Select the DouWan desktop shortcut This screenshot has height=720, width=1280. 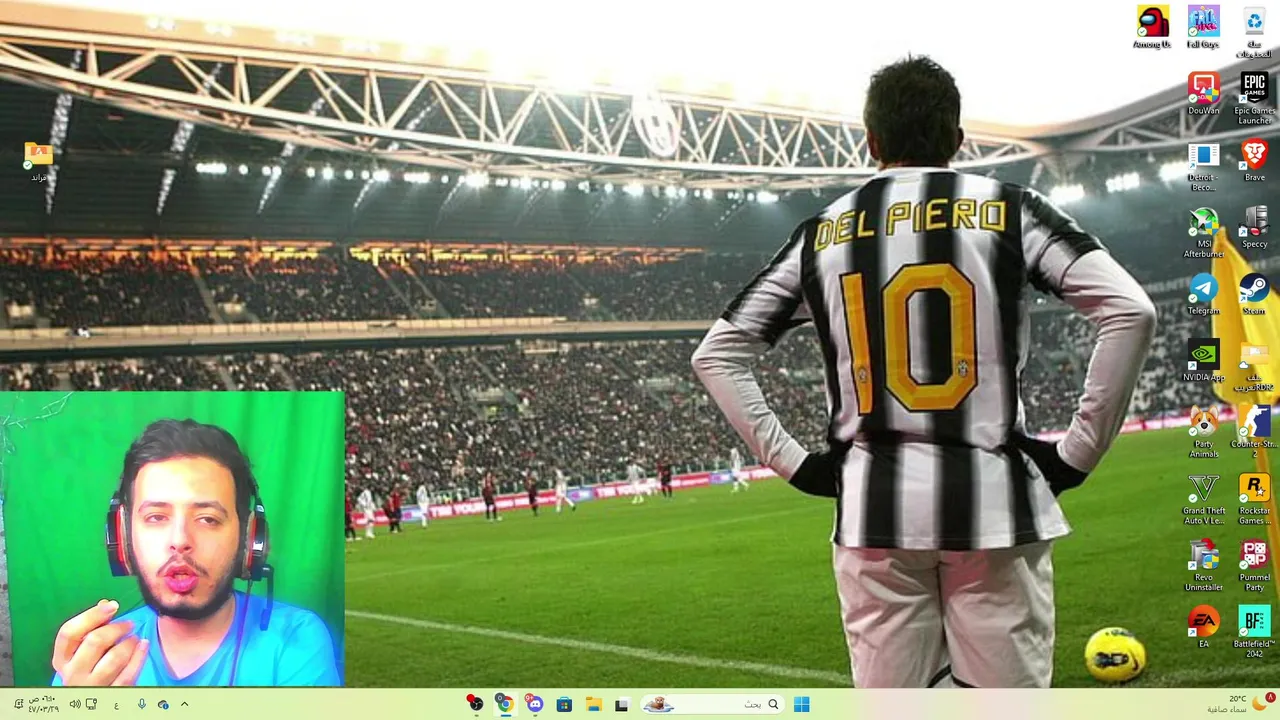click(1203, 94)
